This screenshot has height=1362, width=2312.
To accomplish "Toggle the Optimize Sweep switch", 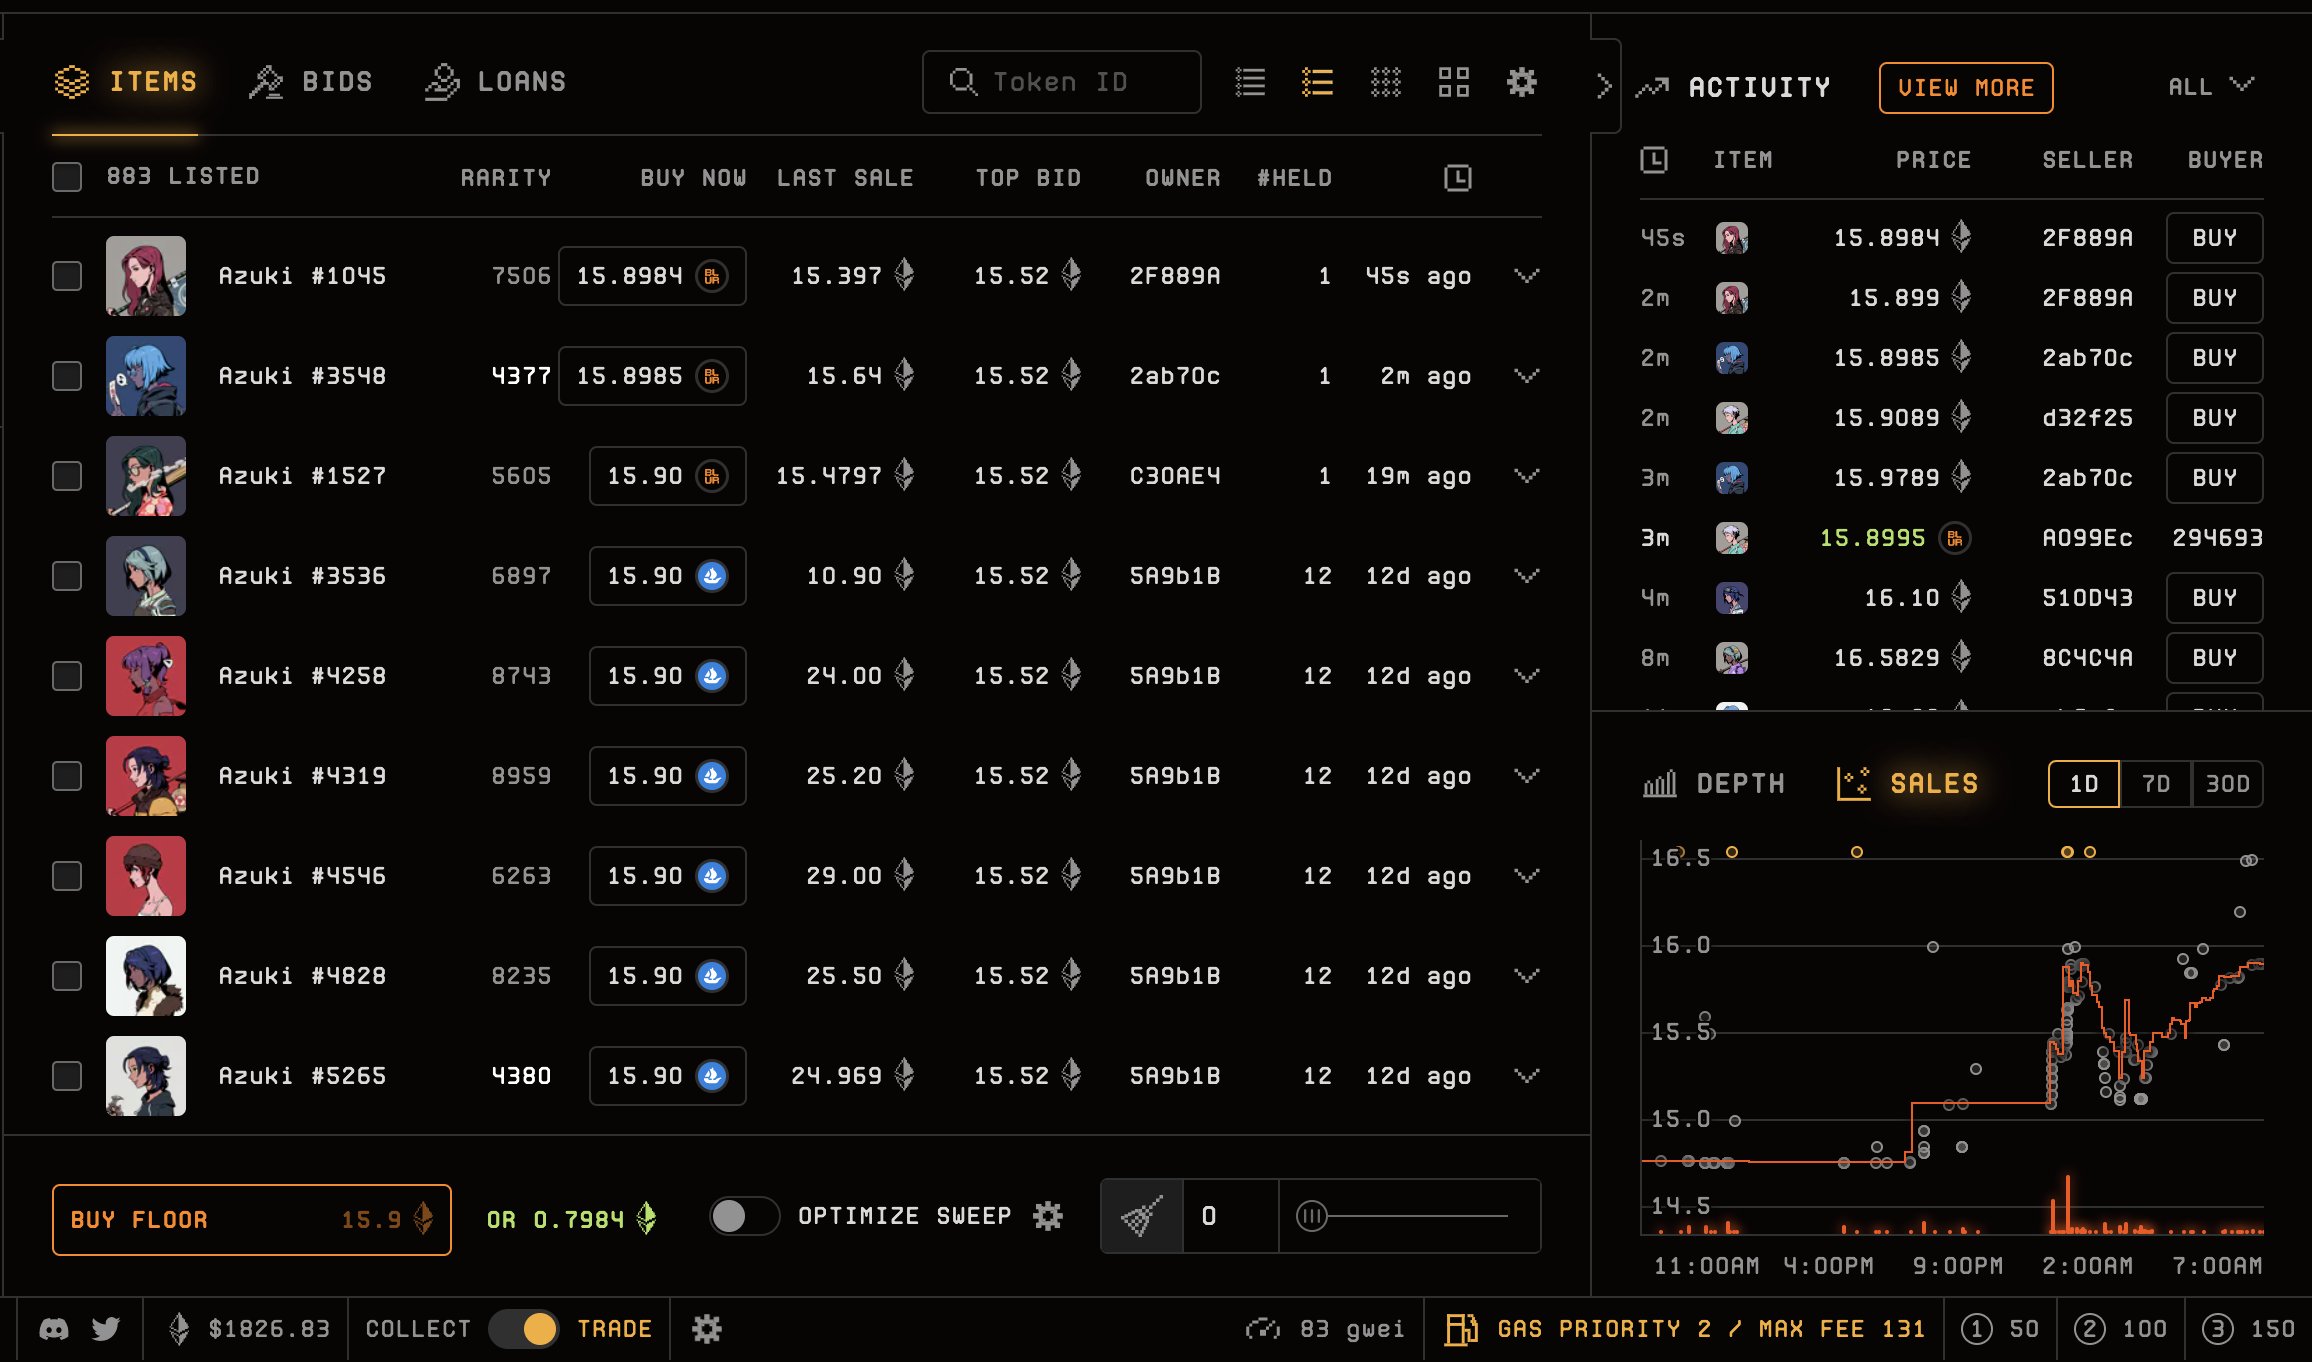I will (x=744, y=1216).
